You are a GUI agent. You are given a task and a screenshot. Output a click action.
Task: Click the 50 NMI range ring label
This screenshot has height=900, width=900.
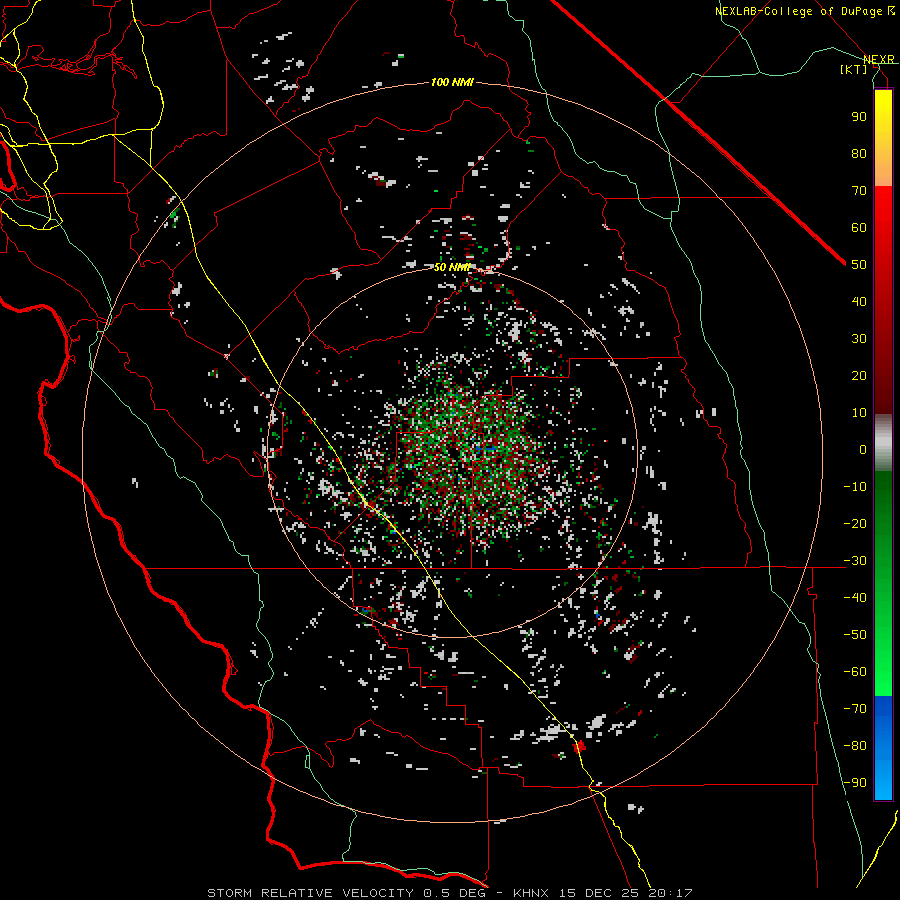(452, 267)
